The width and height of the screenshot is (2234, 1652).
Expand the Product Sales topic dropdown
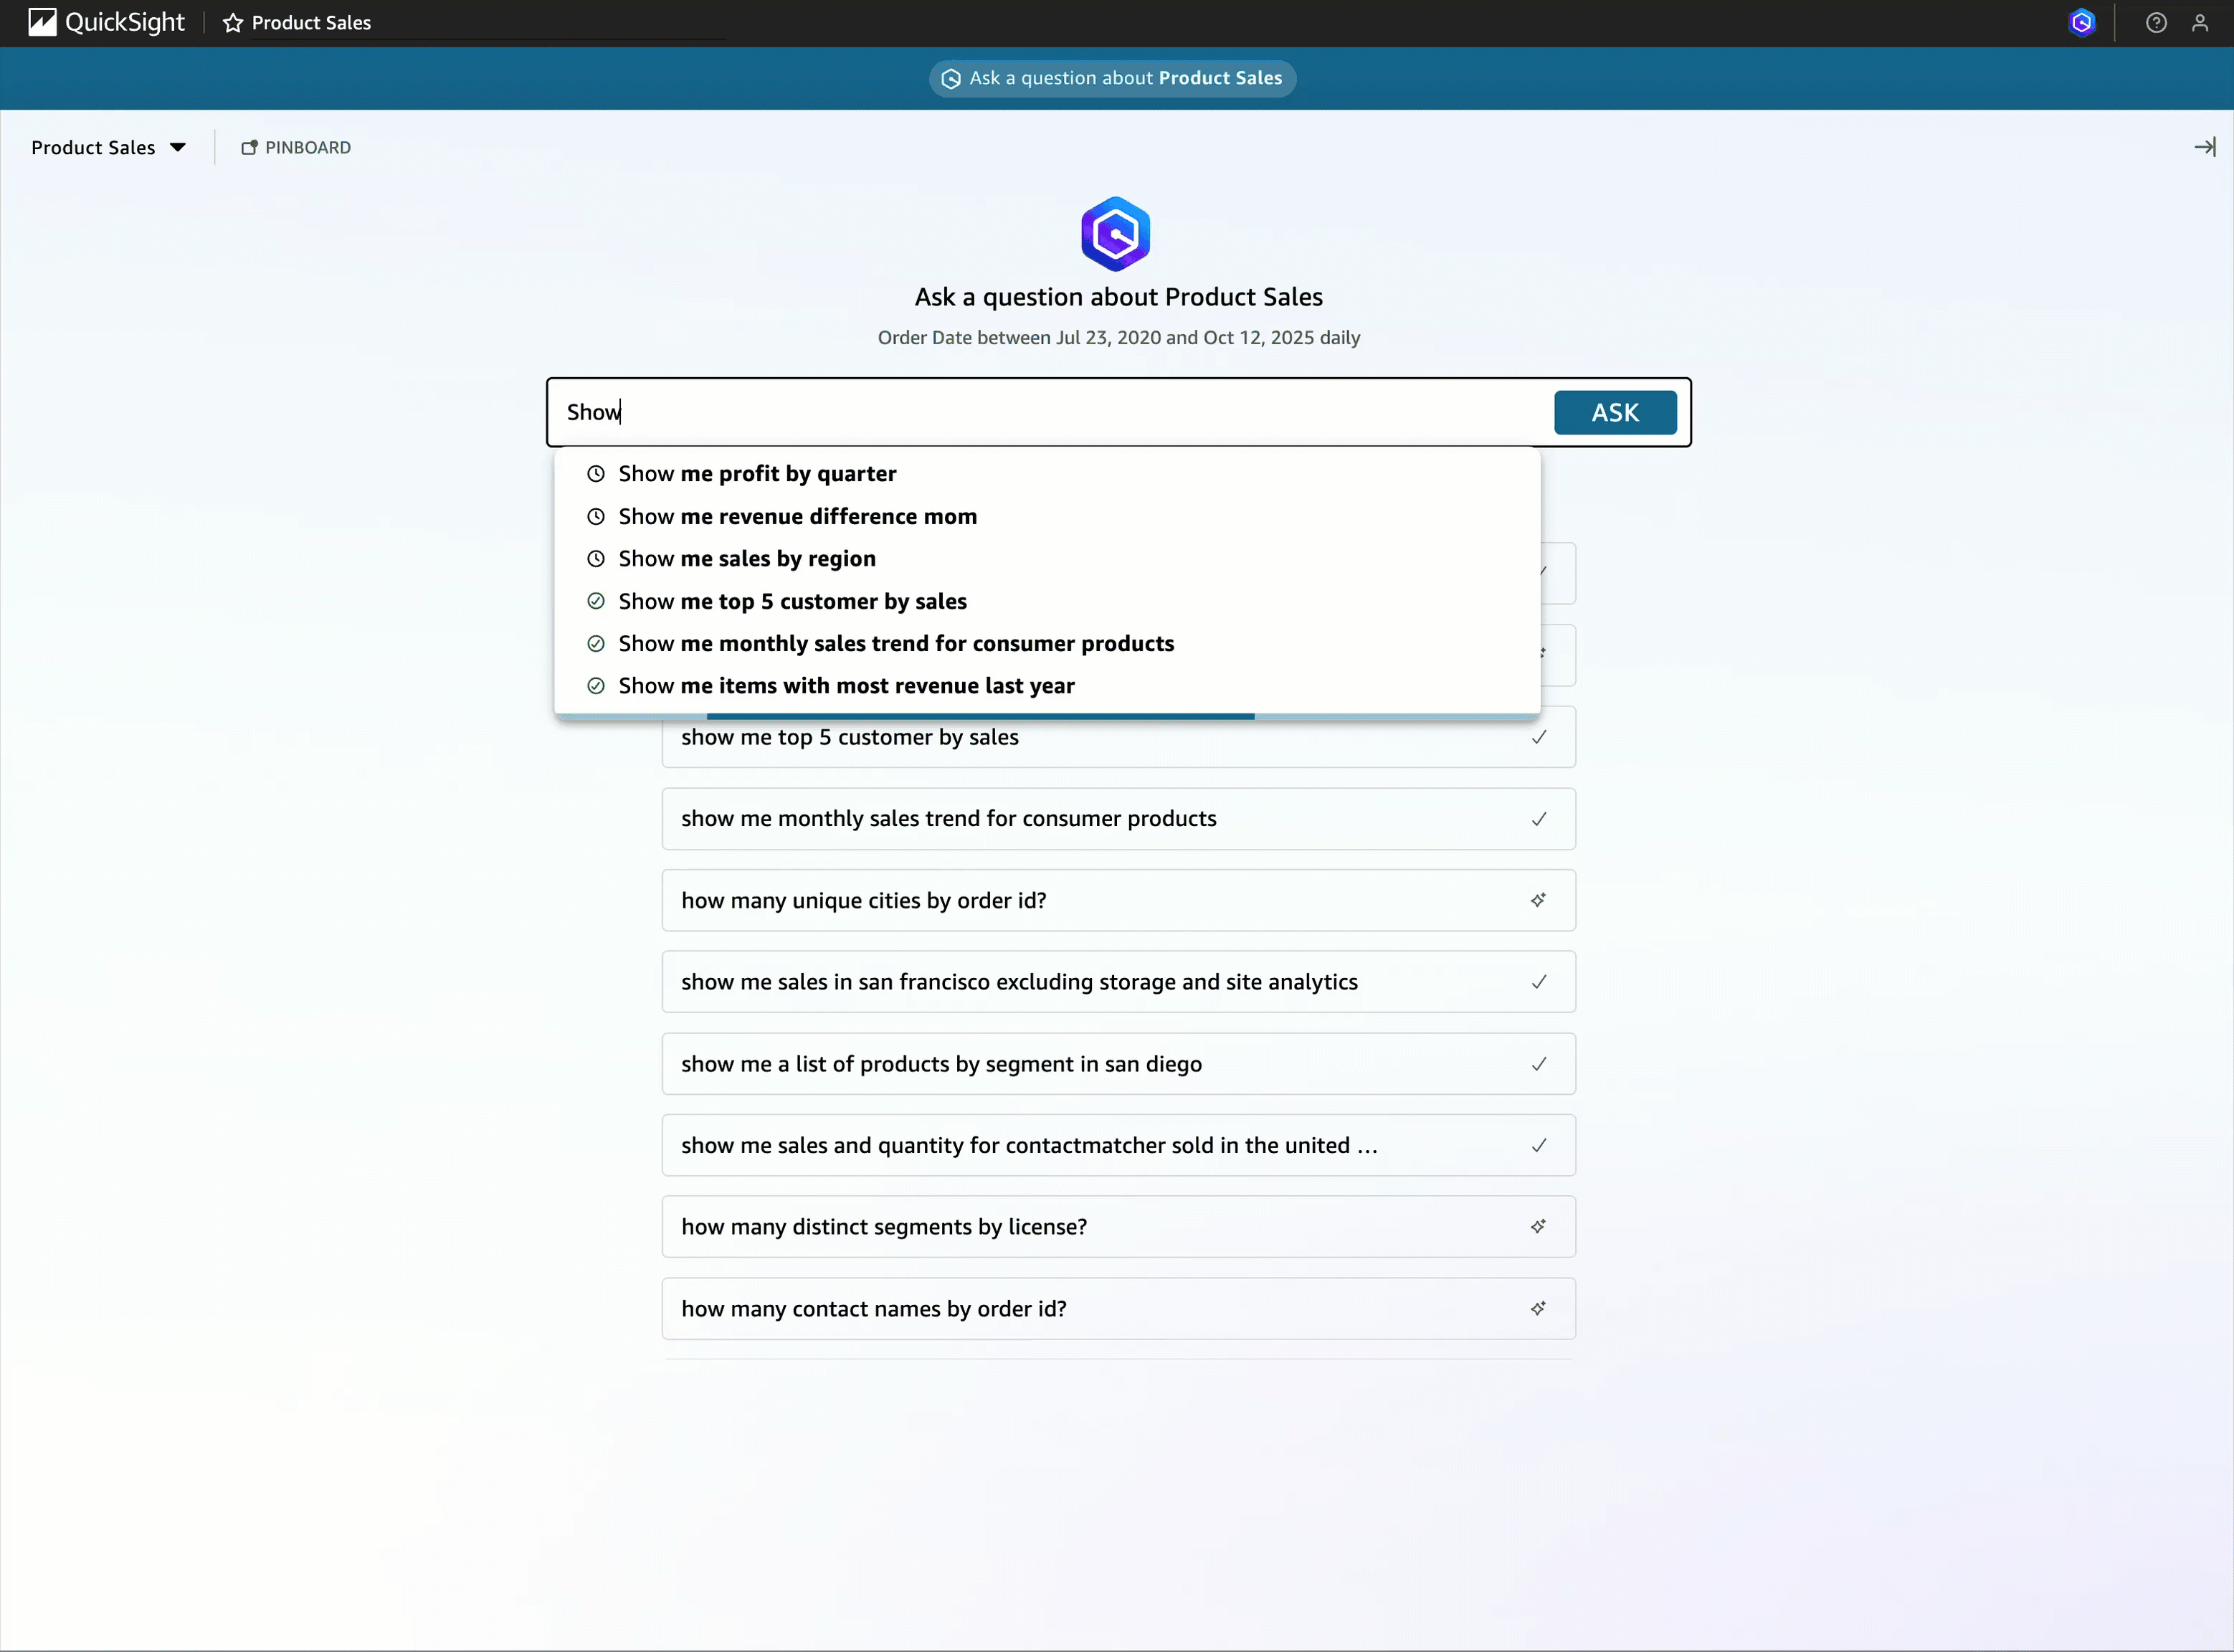pos(108,147)
